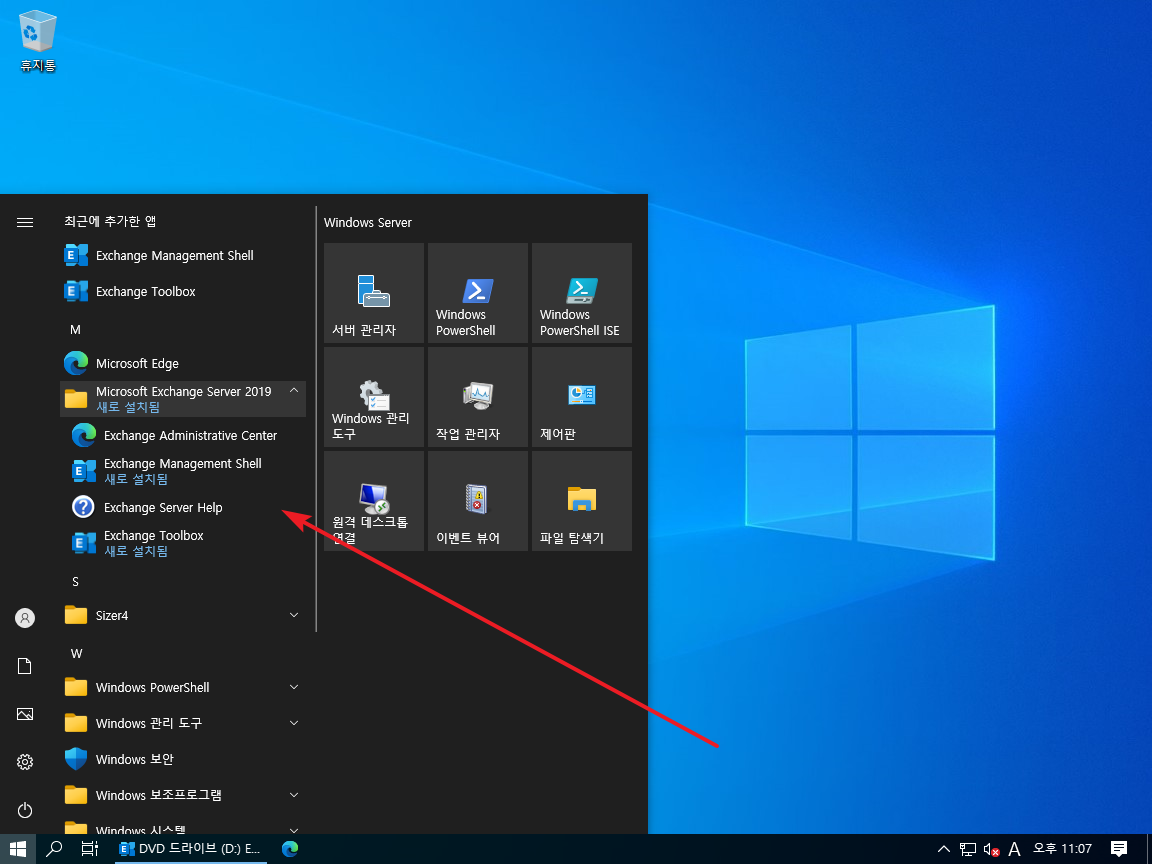Launch the 파일 탐색기 tile
This screenshot has width=1152, height=864.
pos(582,501)
